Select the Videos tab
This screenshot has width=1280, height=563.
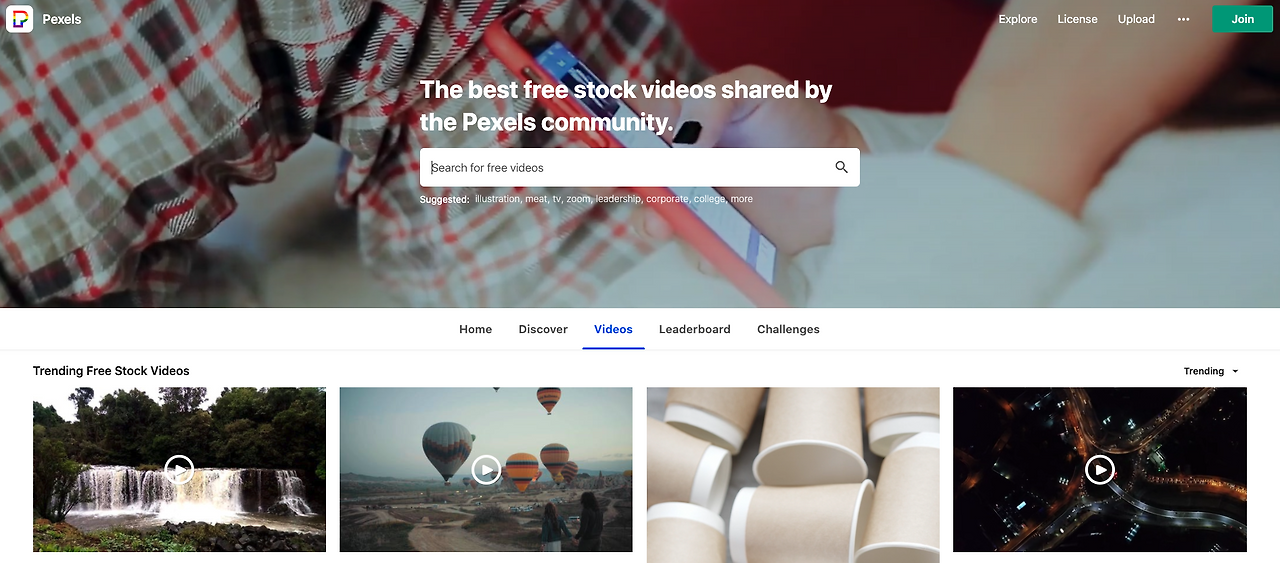coord(613,329)
